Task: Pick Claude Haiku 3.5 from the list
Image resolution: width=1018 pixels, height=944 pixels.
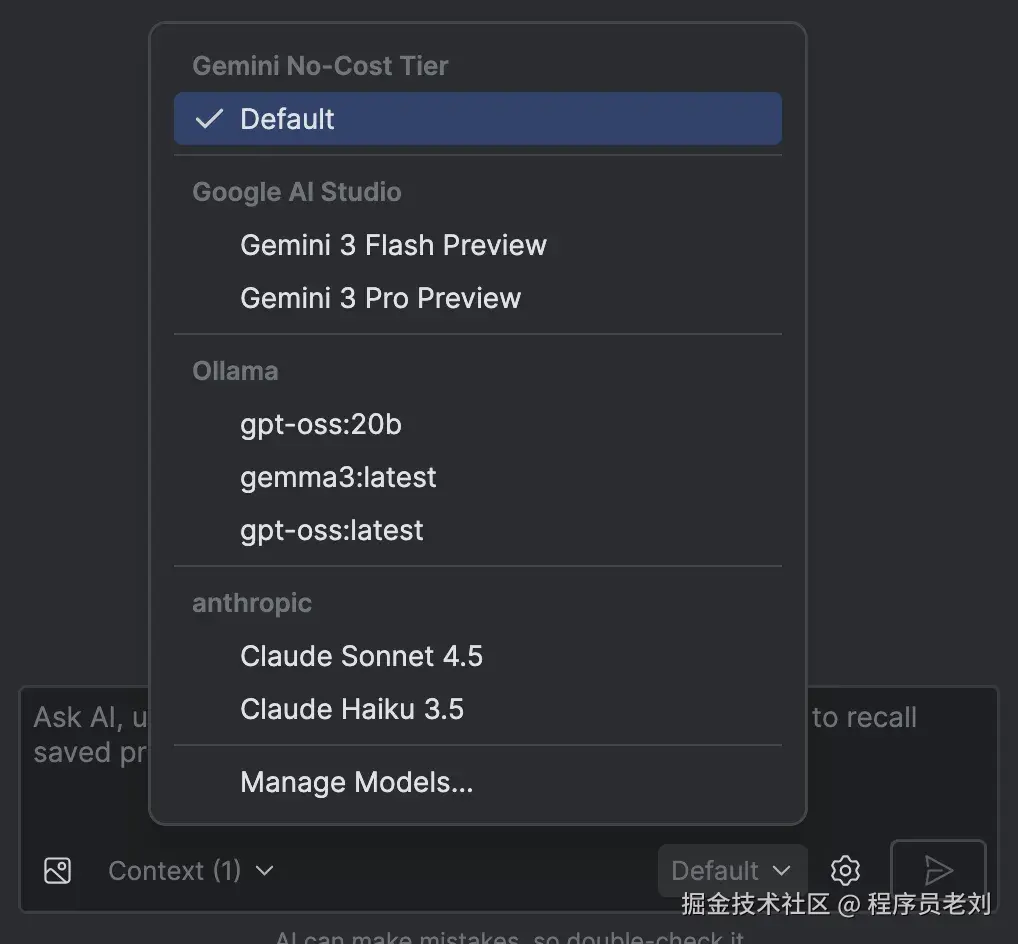Action: pyautogui.click(x=351, y=709)
